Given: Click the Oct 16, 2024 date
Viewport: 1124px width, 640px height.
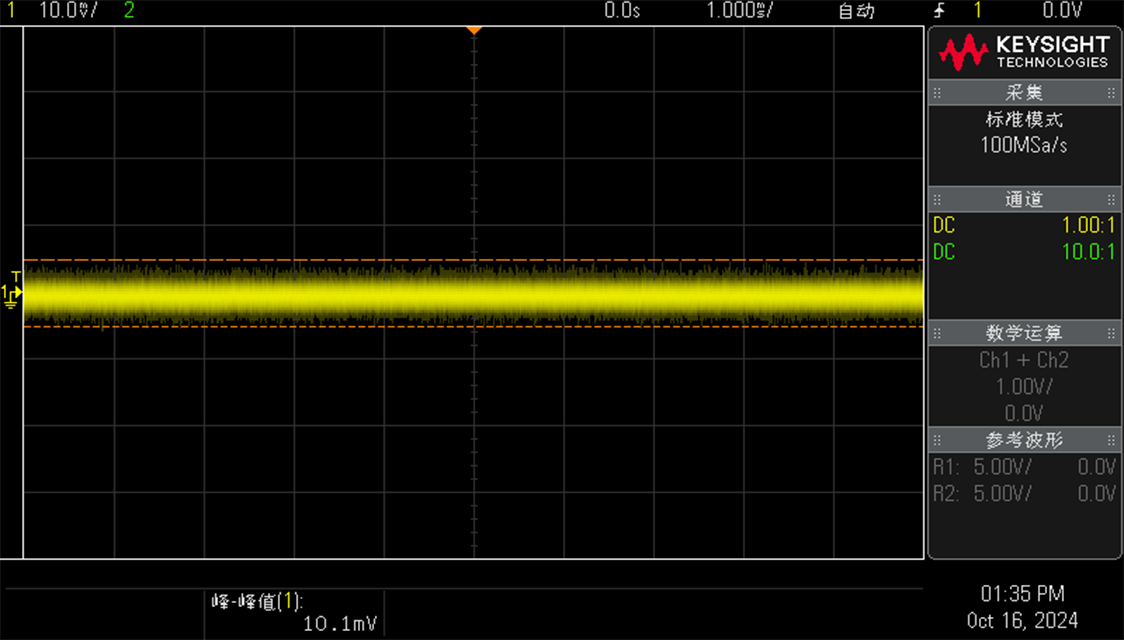Looking at the screenshot, I should coord(1022,621).
